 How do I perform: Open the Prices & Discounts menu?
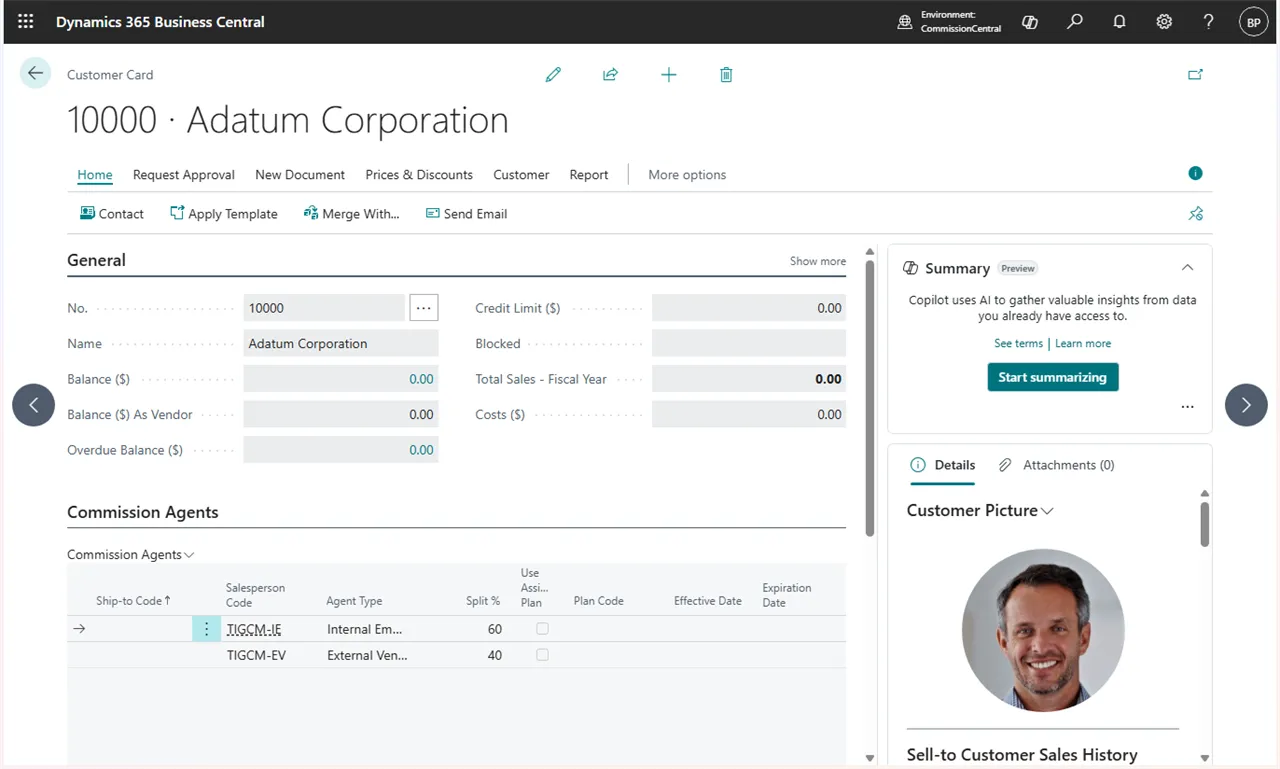[x=419, y=175]
